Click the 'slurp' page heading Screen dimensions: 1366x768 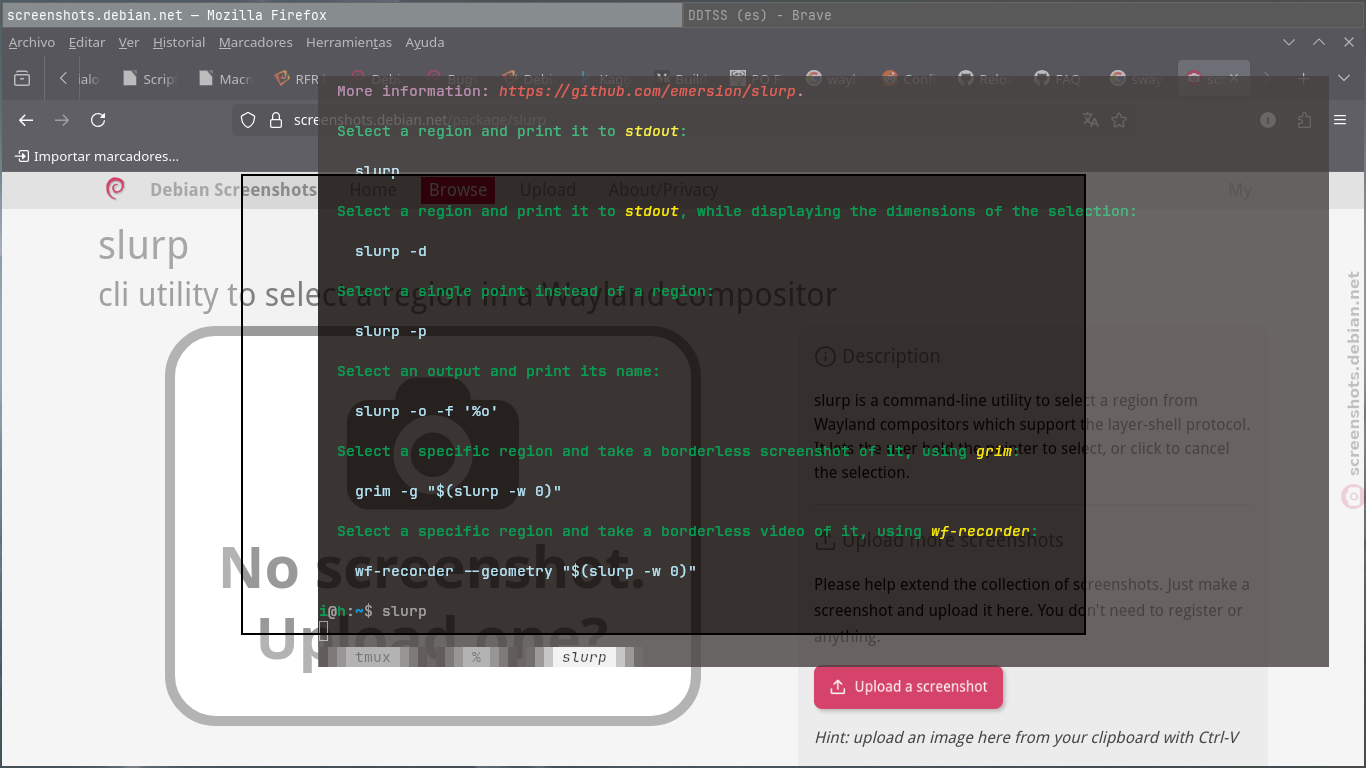tap(143, 245)
